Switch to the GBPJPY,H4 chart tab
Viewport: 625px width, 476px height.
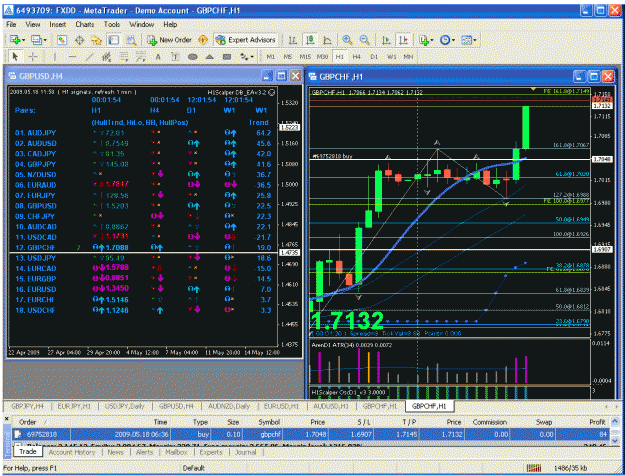(x=28, y=406)
